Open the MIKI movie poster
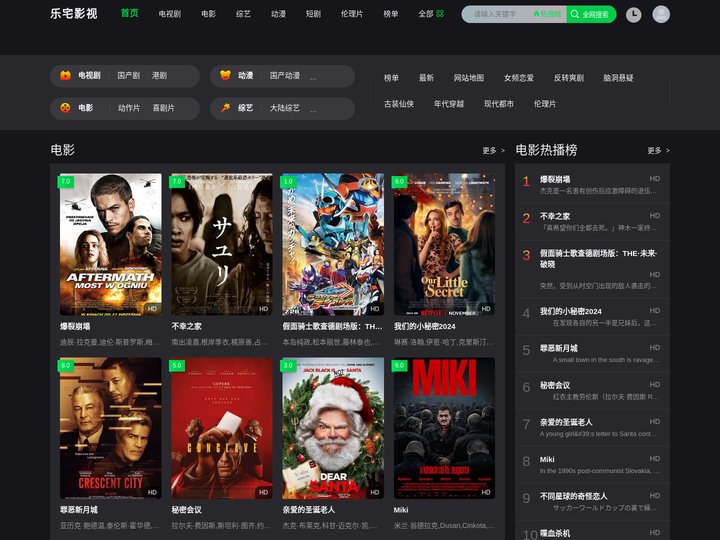The image size is (720, 540). point(444,428)
